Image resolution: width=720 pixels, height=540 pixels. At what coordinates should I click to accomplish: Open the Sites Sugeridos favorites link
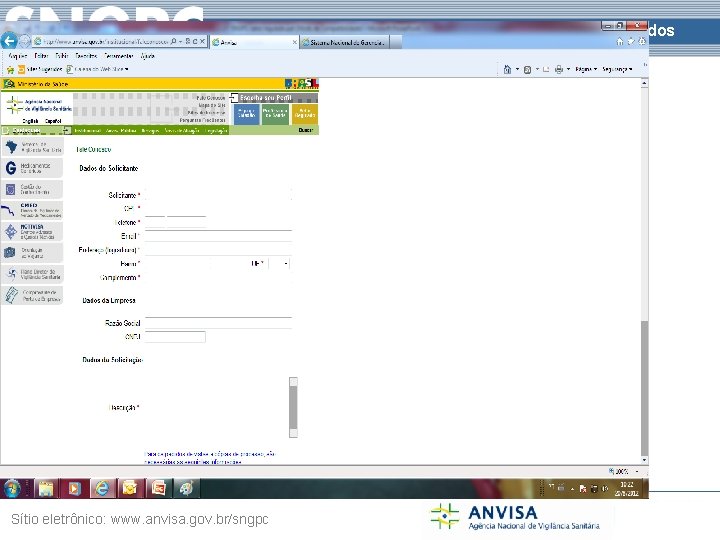(x=40, y=69)
